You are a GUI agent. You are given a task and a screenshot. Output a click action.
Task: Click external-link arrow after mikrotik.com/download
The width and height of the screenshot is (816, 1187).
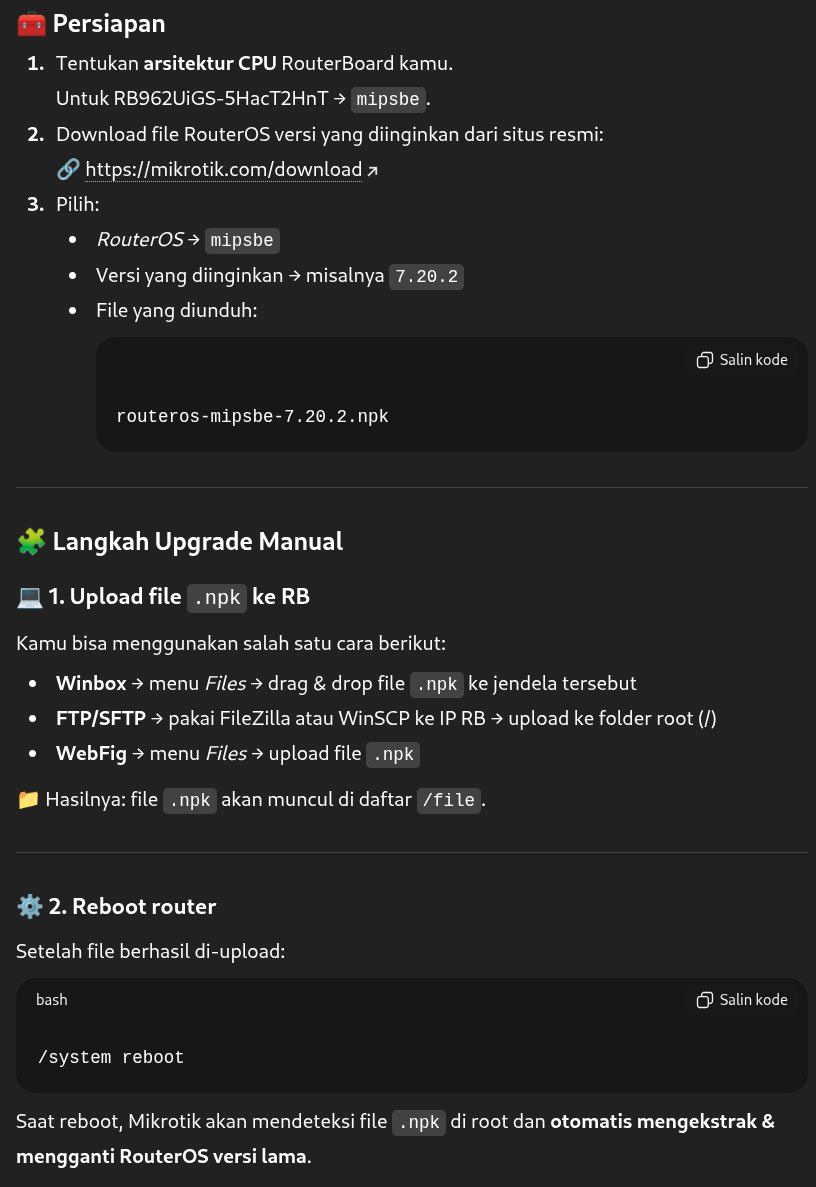pyautogui.click(x=373, y=171)
